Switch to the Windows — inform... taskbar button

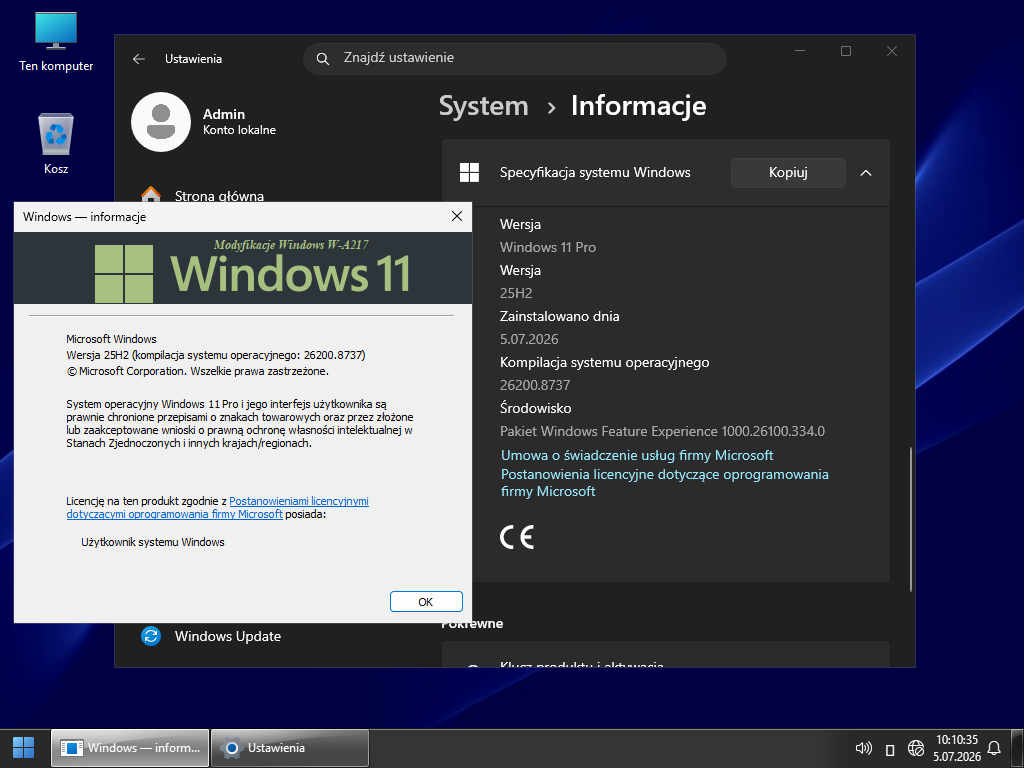coord(130,748)
